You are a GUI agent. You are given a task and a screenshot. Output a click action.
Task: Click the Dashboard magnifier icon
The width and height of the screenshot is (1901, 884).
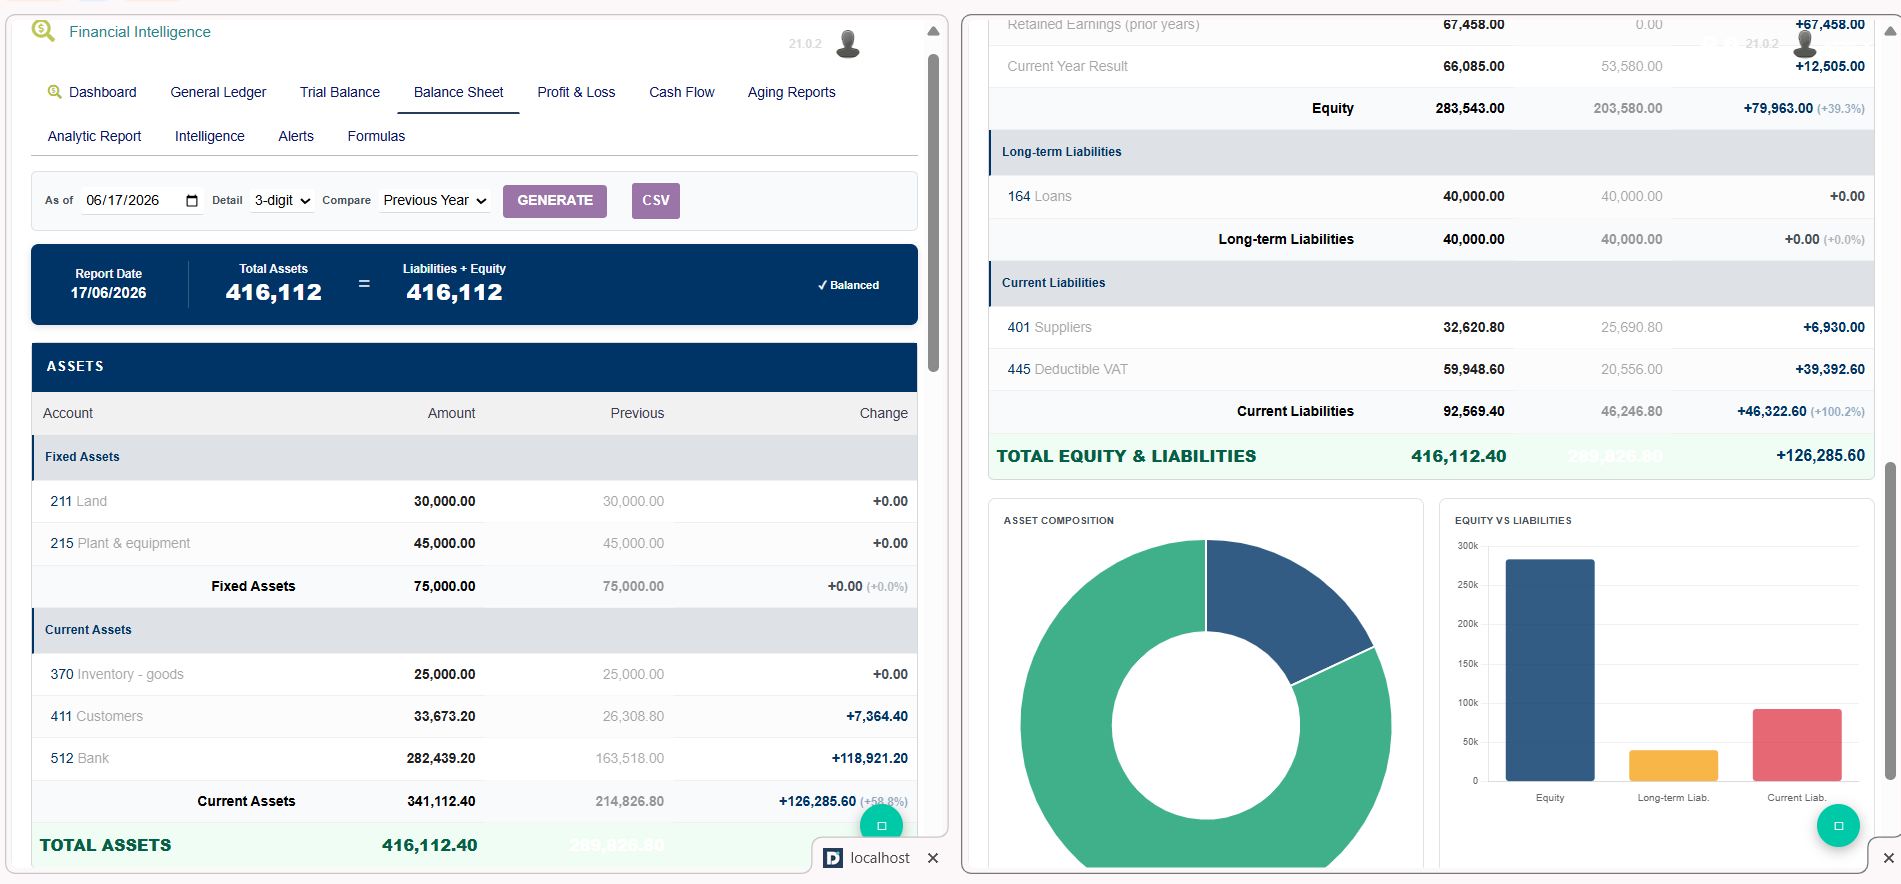pyautogui.click(x=55, y=92)
